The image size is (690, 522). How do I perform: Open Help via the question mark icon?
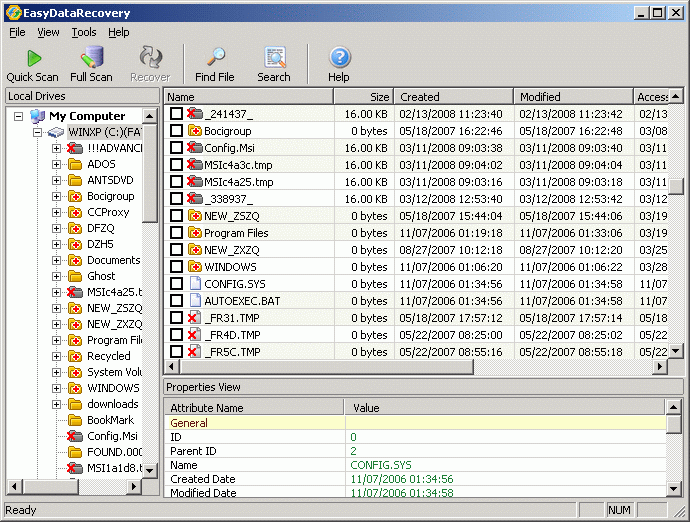339,58
